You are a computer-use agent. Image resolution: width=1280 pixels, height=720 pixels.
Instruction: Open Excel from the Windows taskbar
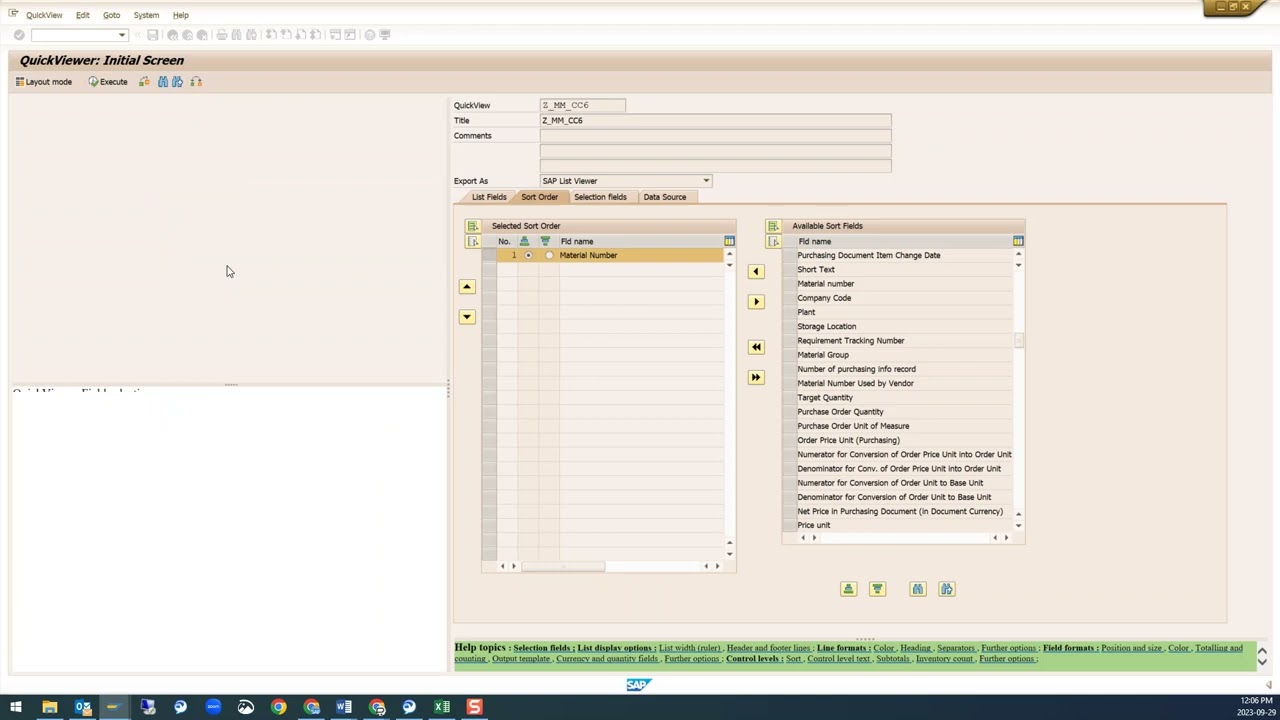click(x=441, y=707)
